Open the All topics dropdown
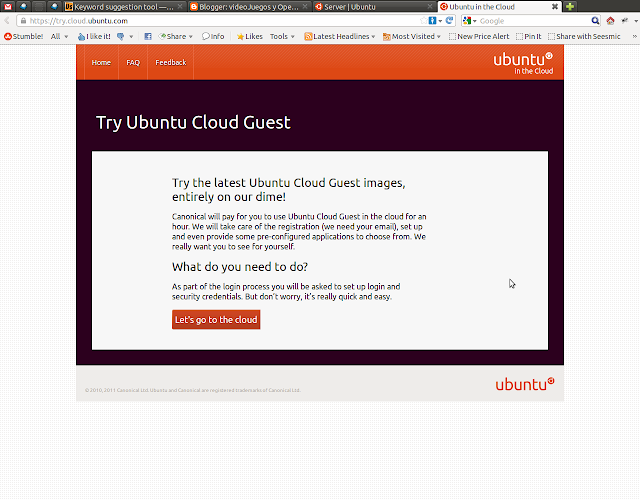Image resolution: width=640 pixels, height=500 pixels. click(60, 36)
